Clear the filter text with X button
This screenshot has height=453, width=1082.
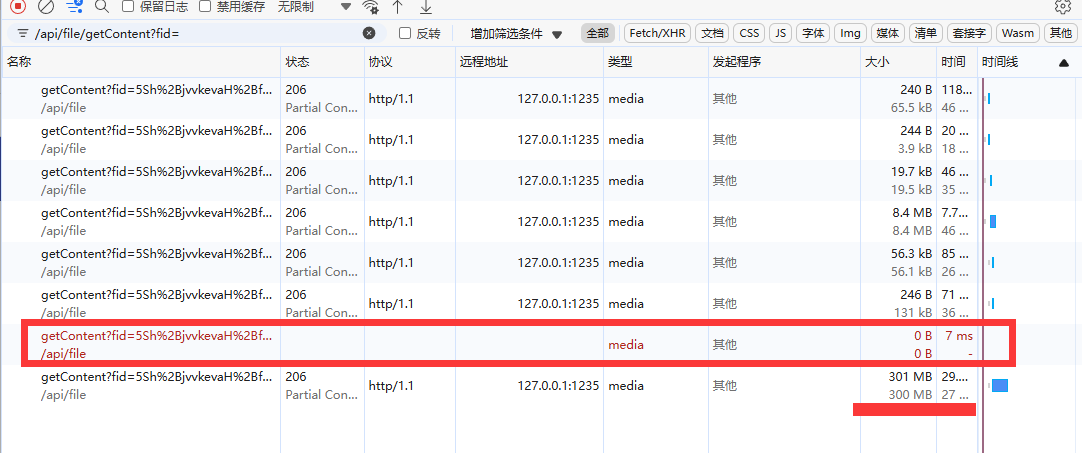(369, 33)
